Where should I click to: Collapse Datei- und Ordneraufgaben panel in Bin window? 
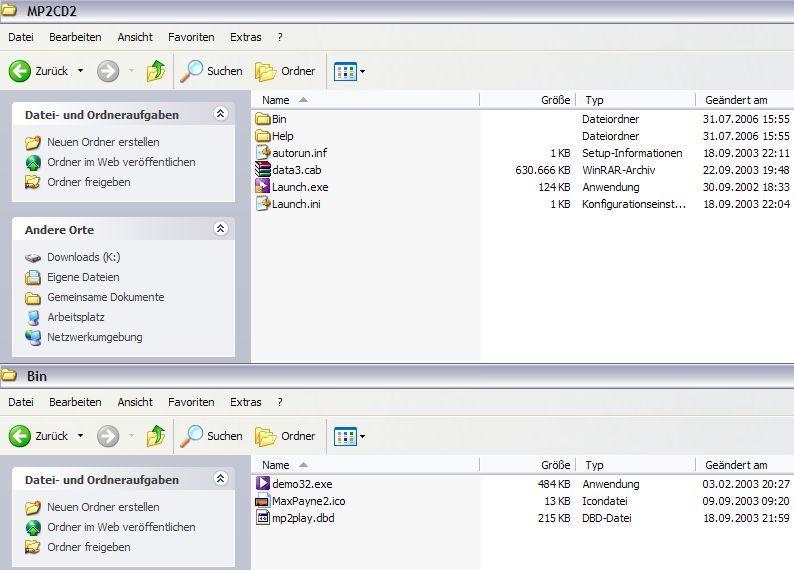[220, 479]
